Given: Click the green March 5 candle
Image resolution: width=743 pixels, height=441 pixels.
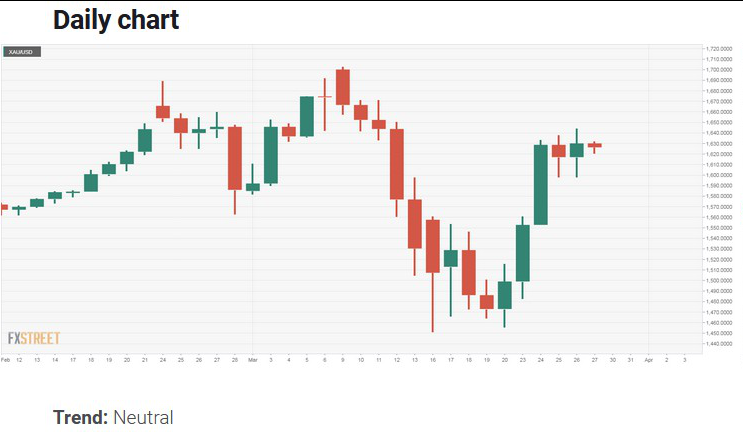Looking at the screenshot, I should coord(307,115).
